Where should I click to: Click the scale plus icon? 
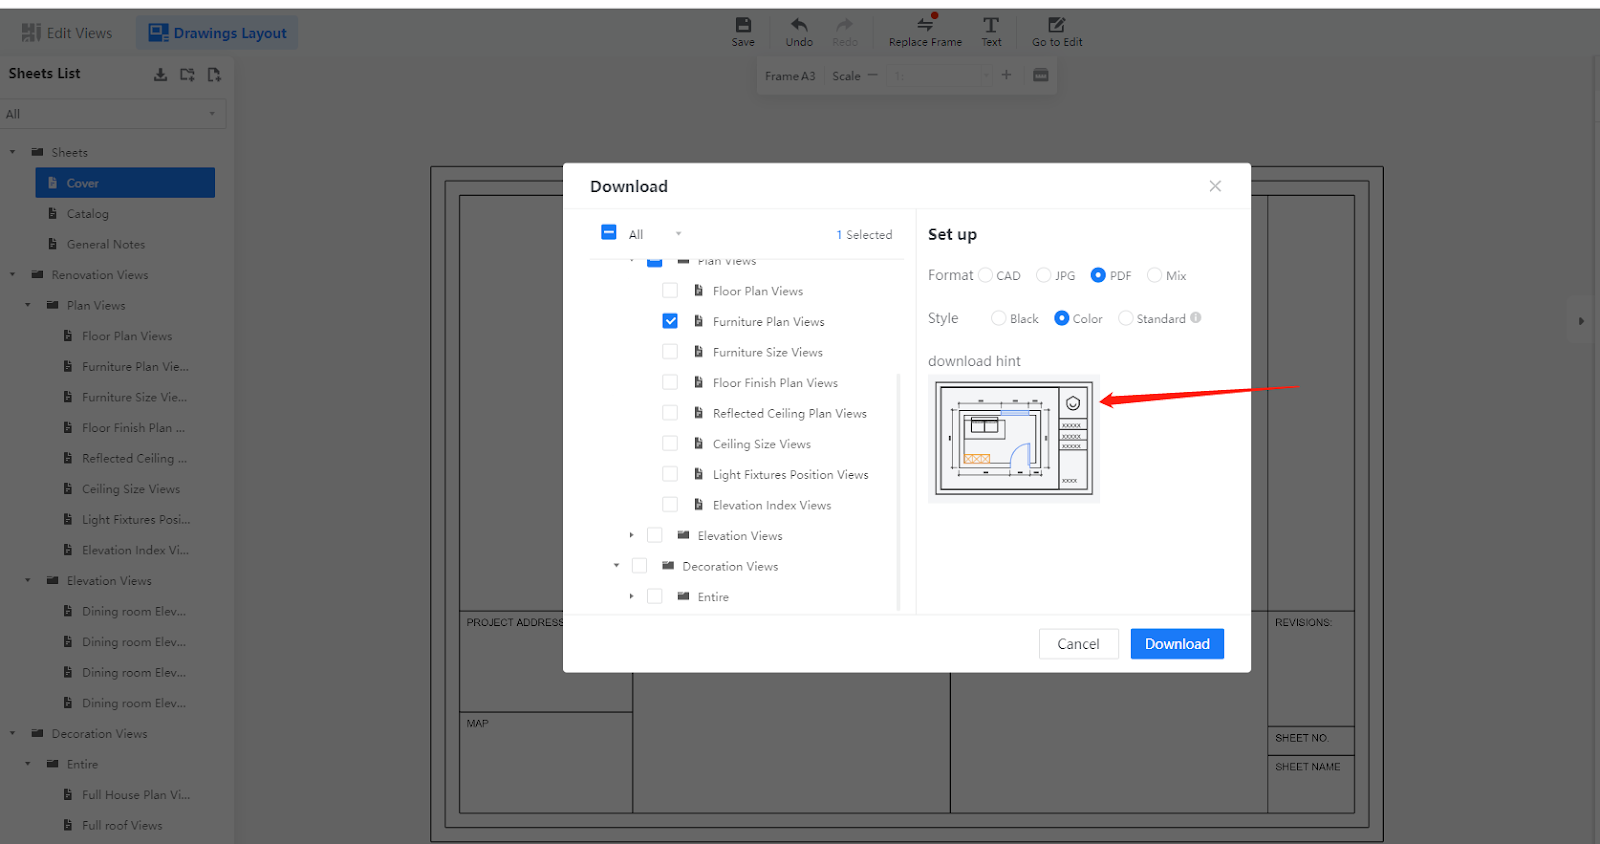point(1006,75)
